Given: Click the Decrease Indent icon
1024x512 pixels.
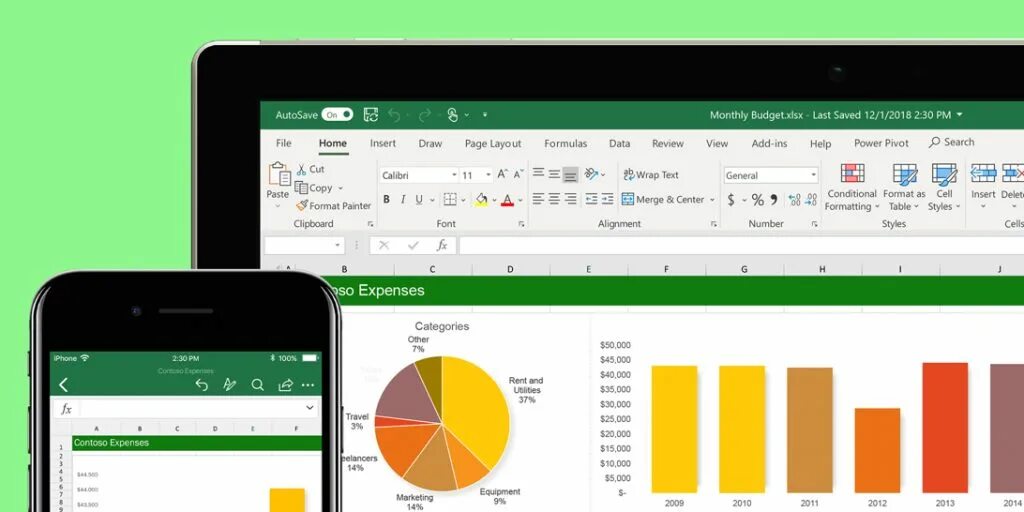Looking at the screenshot, I should coord(592,199).
